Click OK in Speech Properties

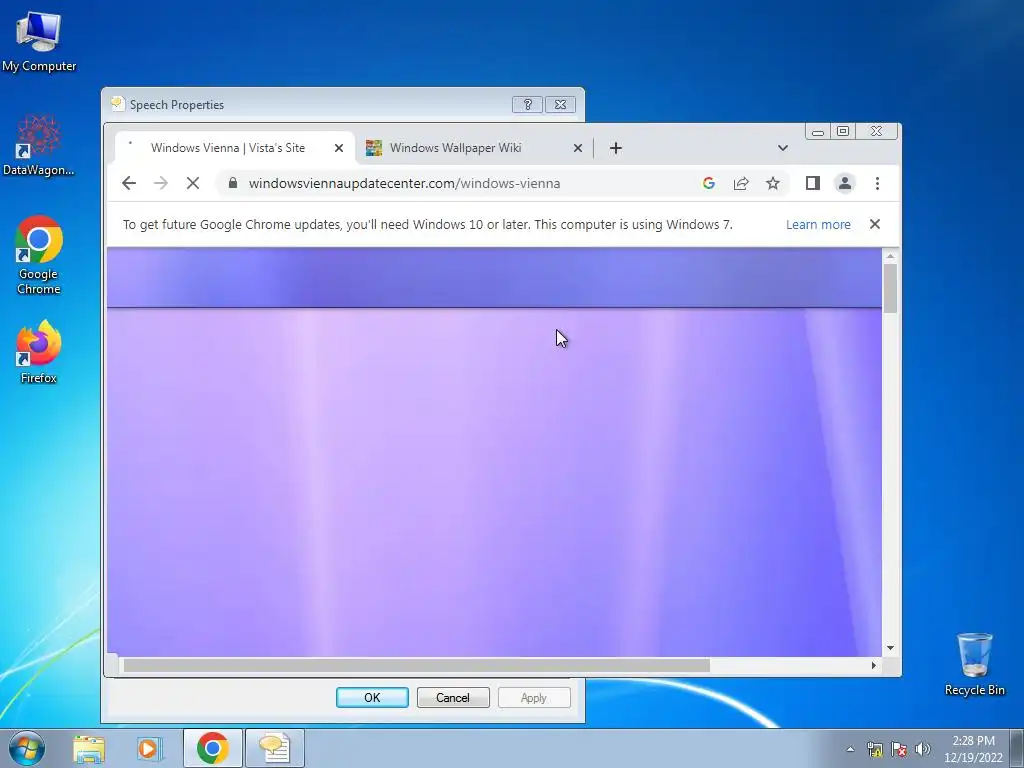pos(372,697)
